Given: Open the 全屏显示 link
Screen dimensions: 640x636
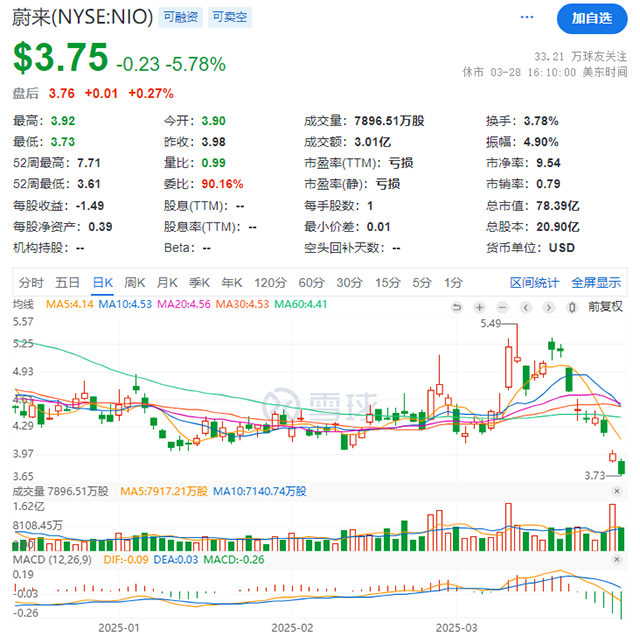Looking at the screenshot, I should [x=596, y=282].
